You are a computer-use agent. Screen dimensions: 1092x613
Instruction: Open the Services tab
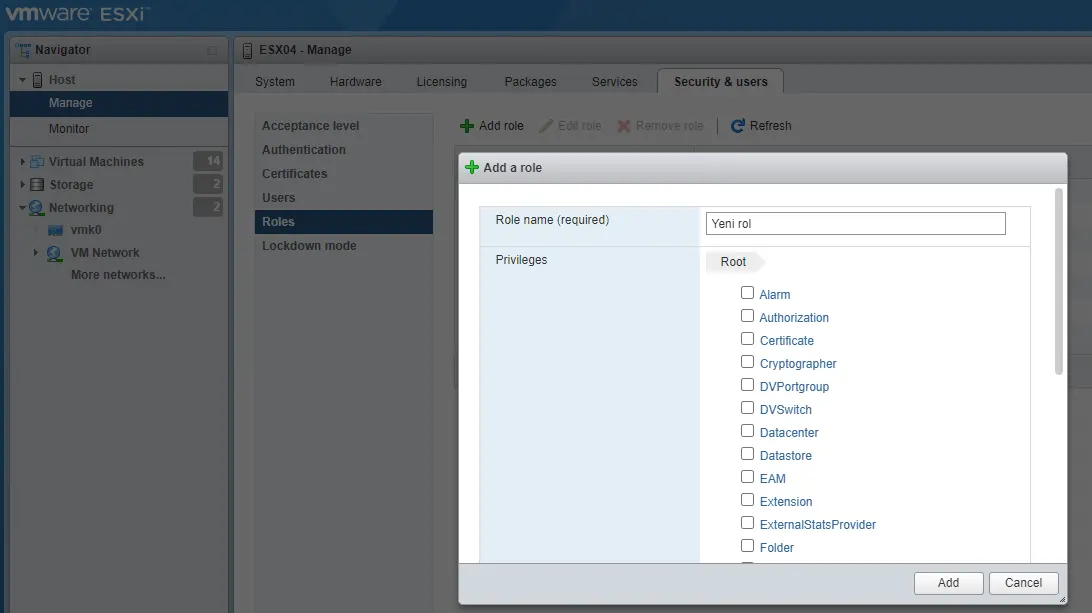click(614, 82)
